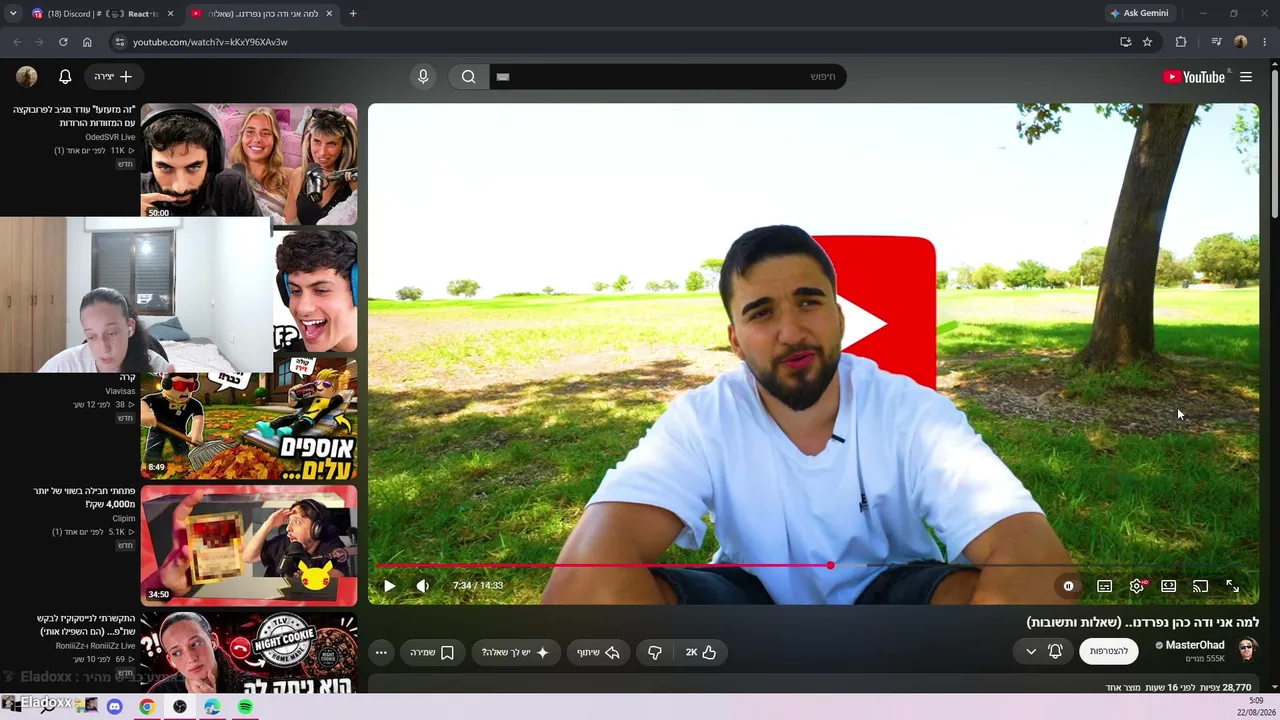Focus the YouTube חיפוש search box

668,77
